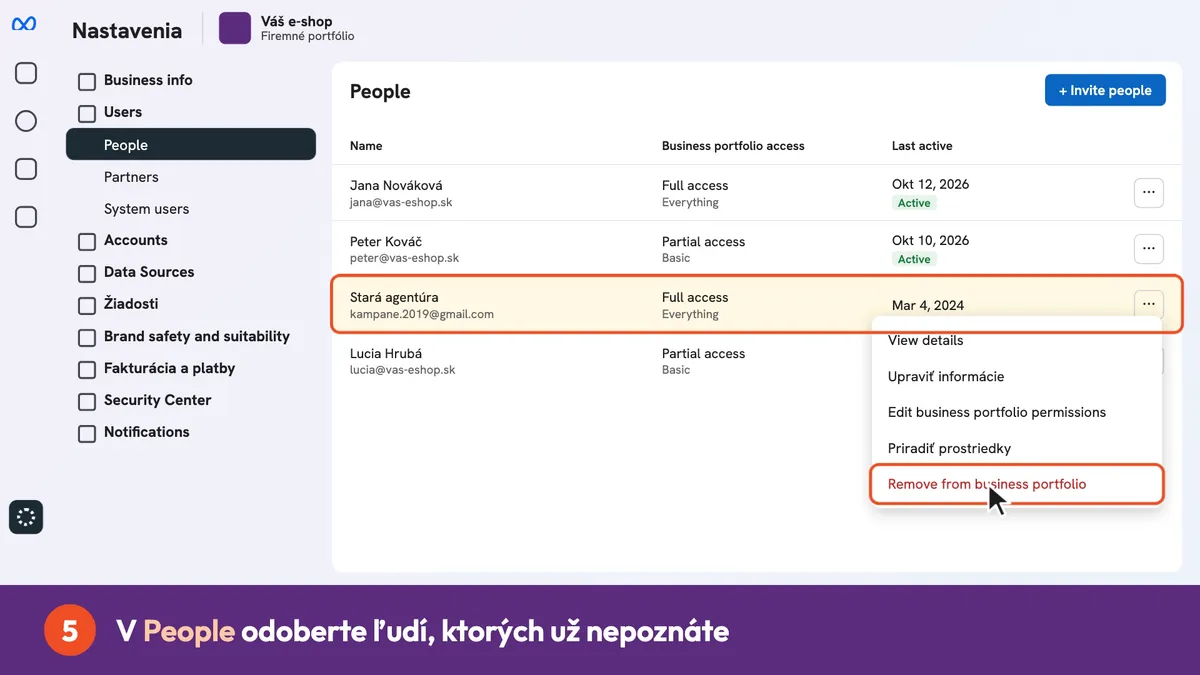Screen dimensions: 1200x675
Task: Click Full access for Stará agentúra
Action: pos(695,297)
